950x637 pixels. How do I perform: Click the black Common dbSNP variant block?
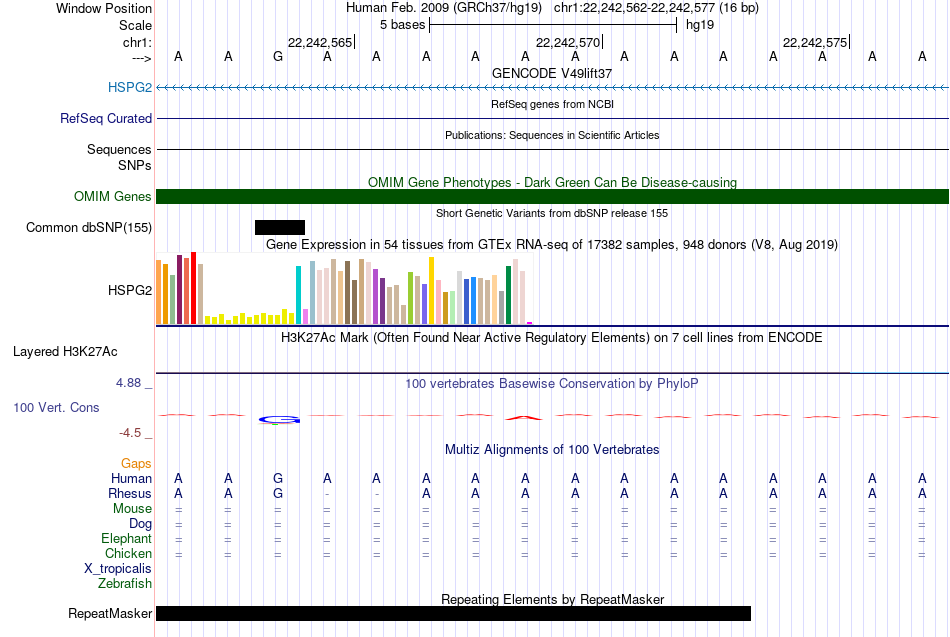pyautogui.click(x=280, y=227)
